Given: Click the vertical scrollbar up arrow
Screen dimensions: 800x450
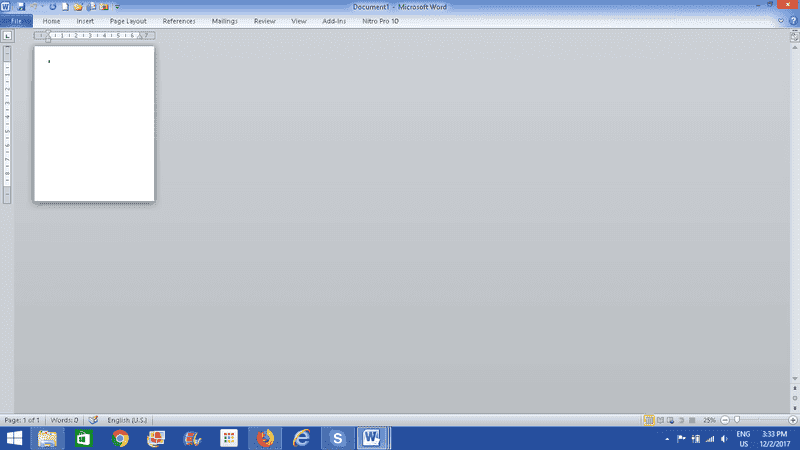Looking at the screenshot, I should point(795,47).
